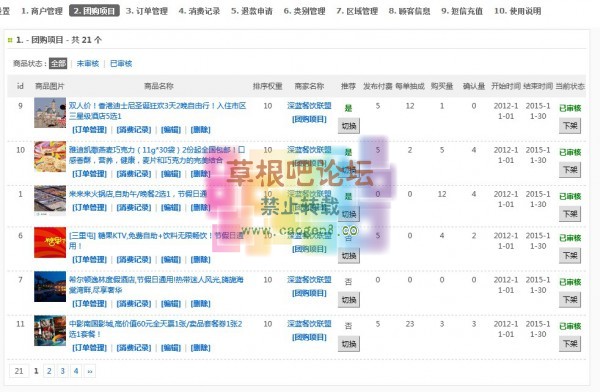Open [消费记录] for id 9 row

point(134,130)
